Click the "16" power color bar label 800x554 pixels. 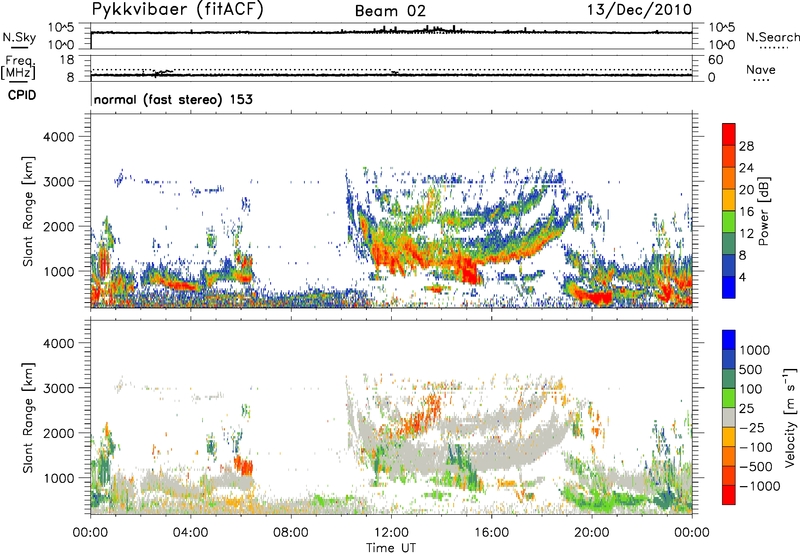(746, 212)
